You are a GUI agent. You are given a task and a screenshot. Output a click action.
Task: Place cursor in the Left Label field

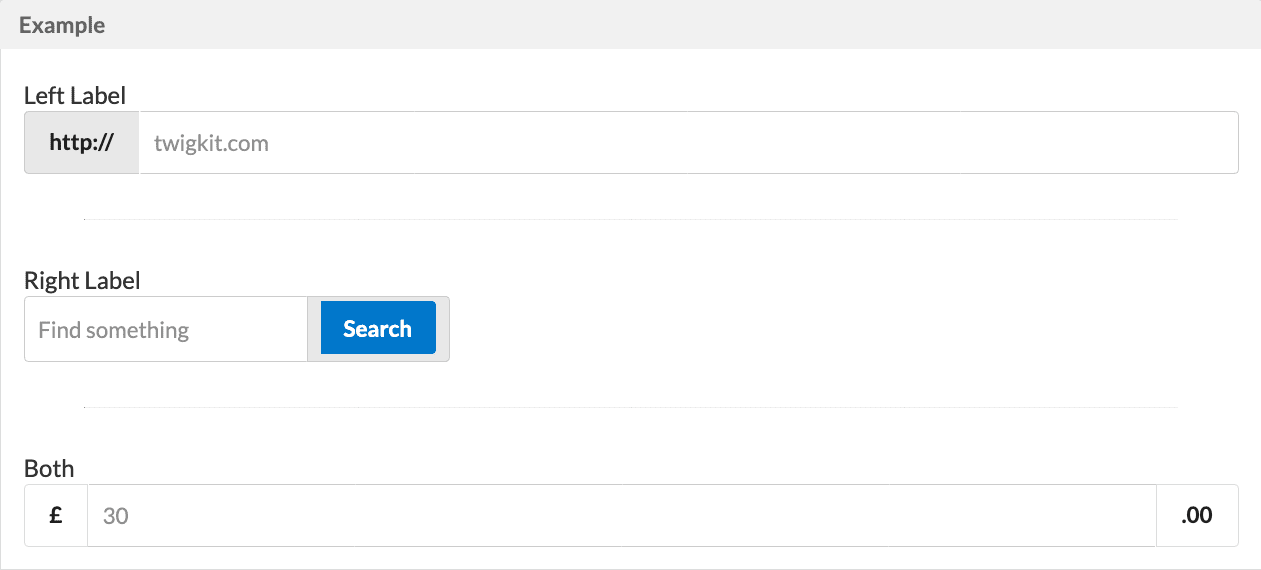click(x=689, y=143)
